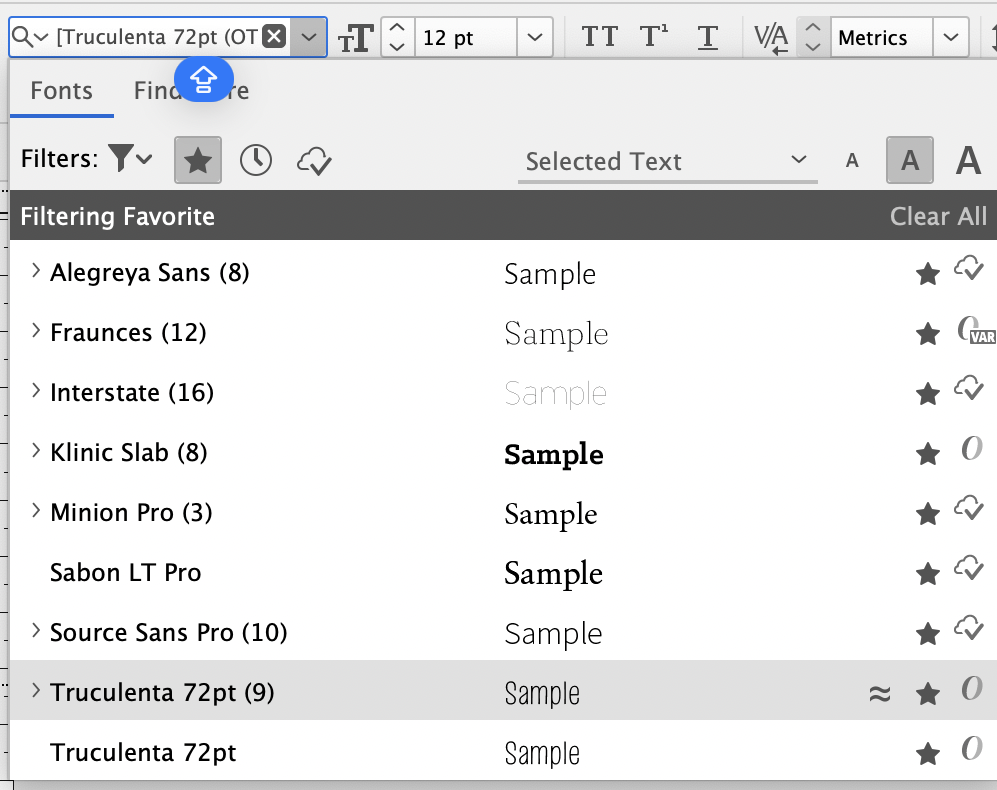The image size is (997, 790).
Task: Click the kerning icon
Action: pyautogui.click(x=771, y=38)
